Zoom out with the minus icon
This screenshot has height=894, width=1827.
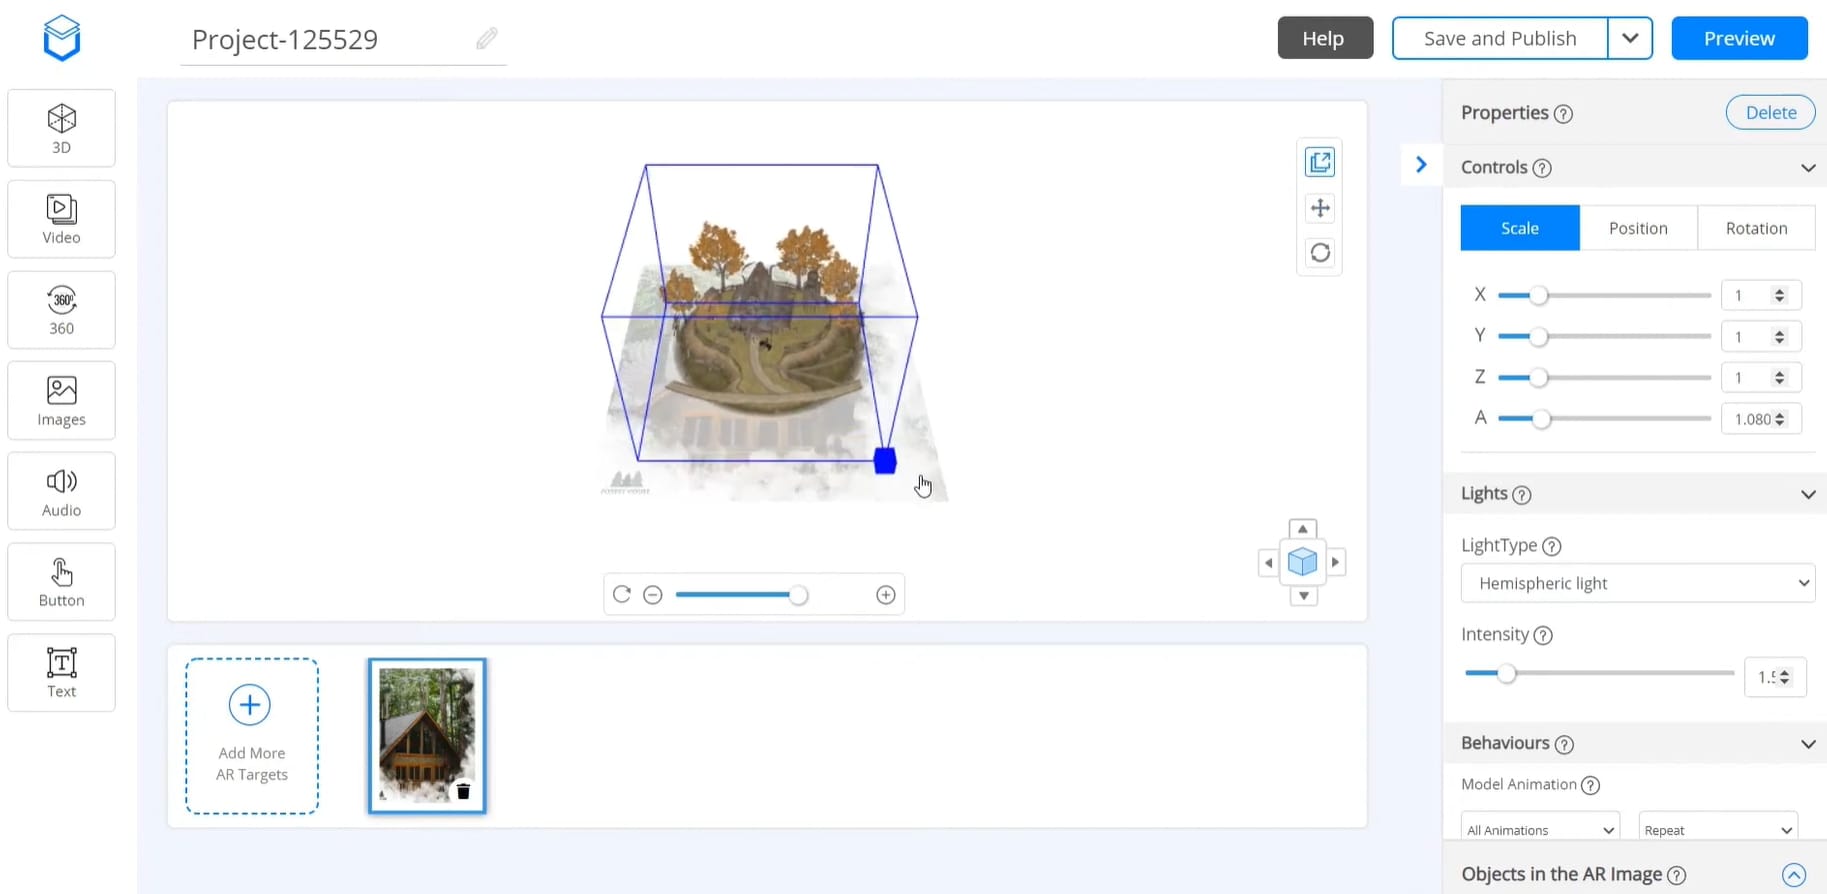point(653,595)
